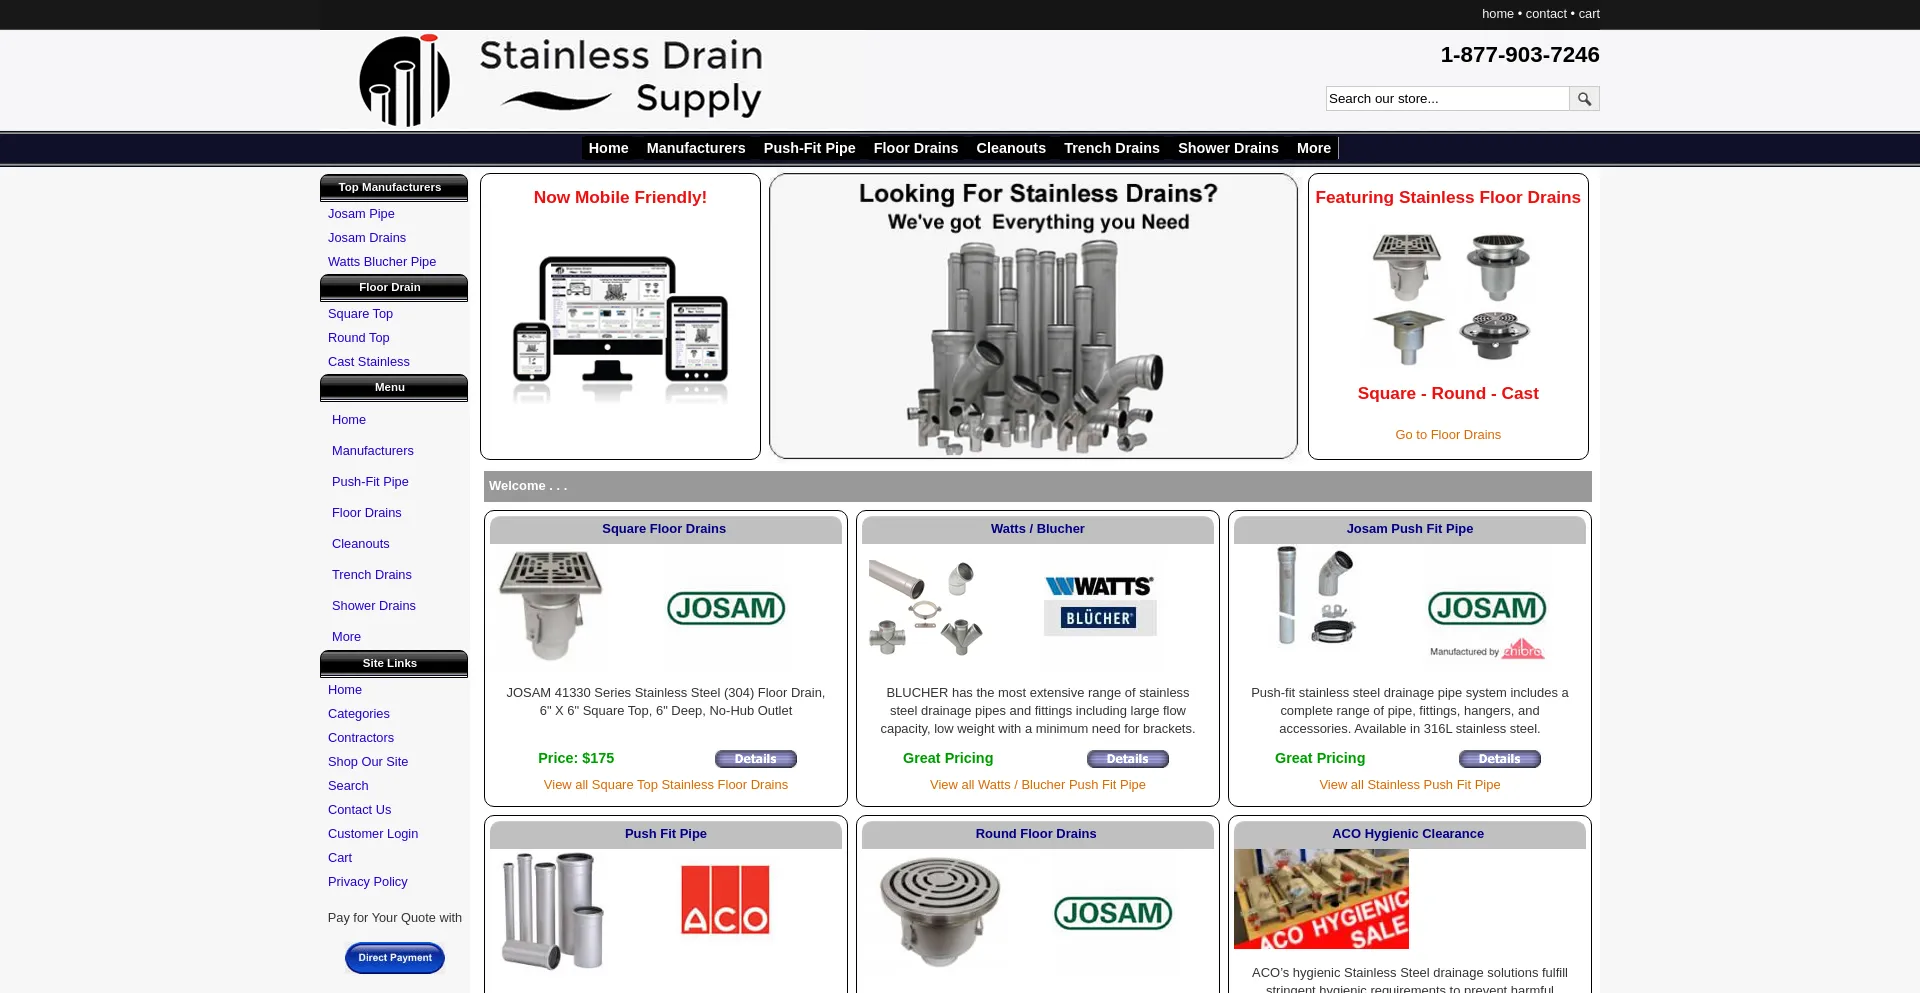Open Josam Drains sidebar link
The width and height of the screenshot is (1920, 993).
pos(367,238)
